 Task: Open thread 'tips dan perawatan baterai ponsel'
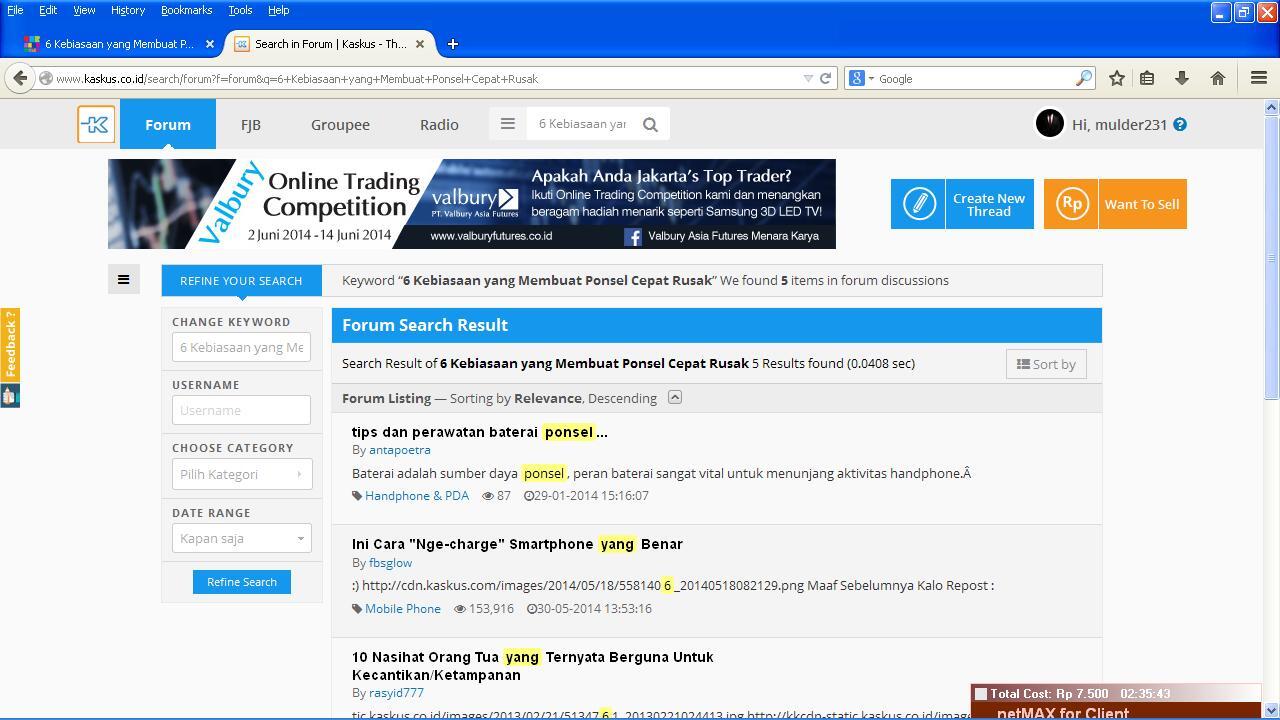pyautogui.click(x=480, y=432)
